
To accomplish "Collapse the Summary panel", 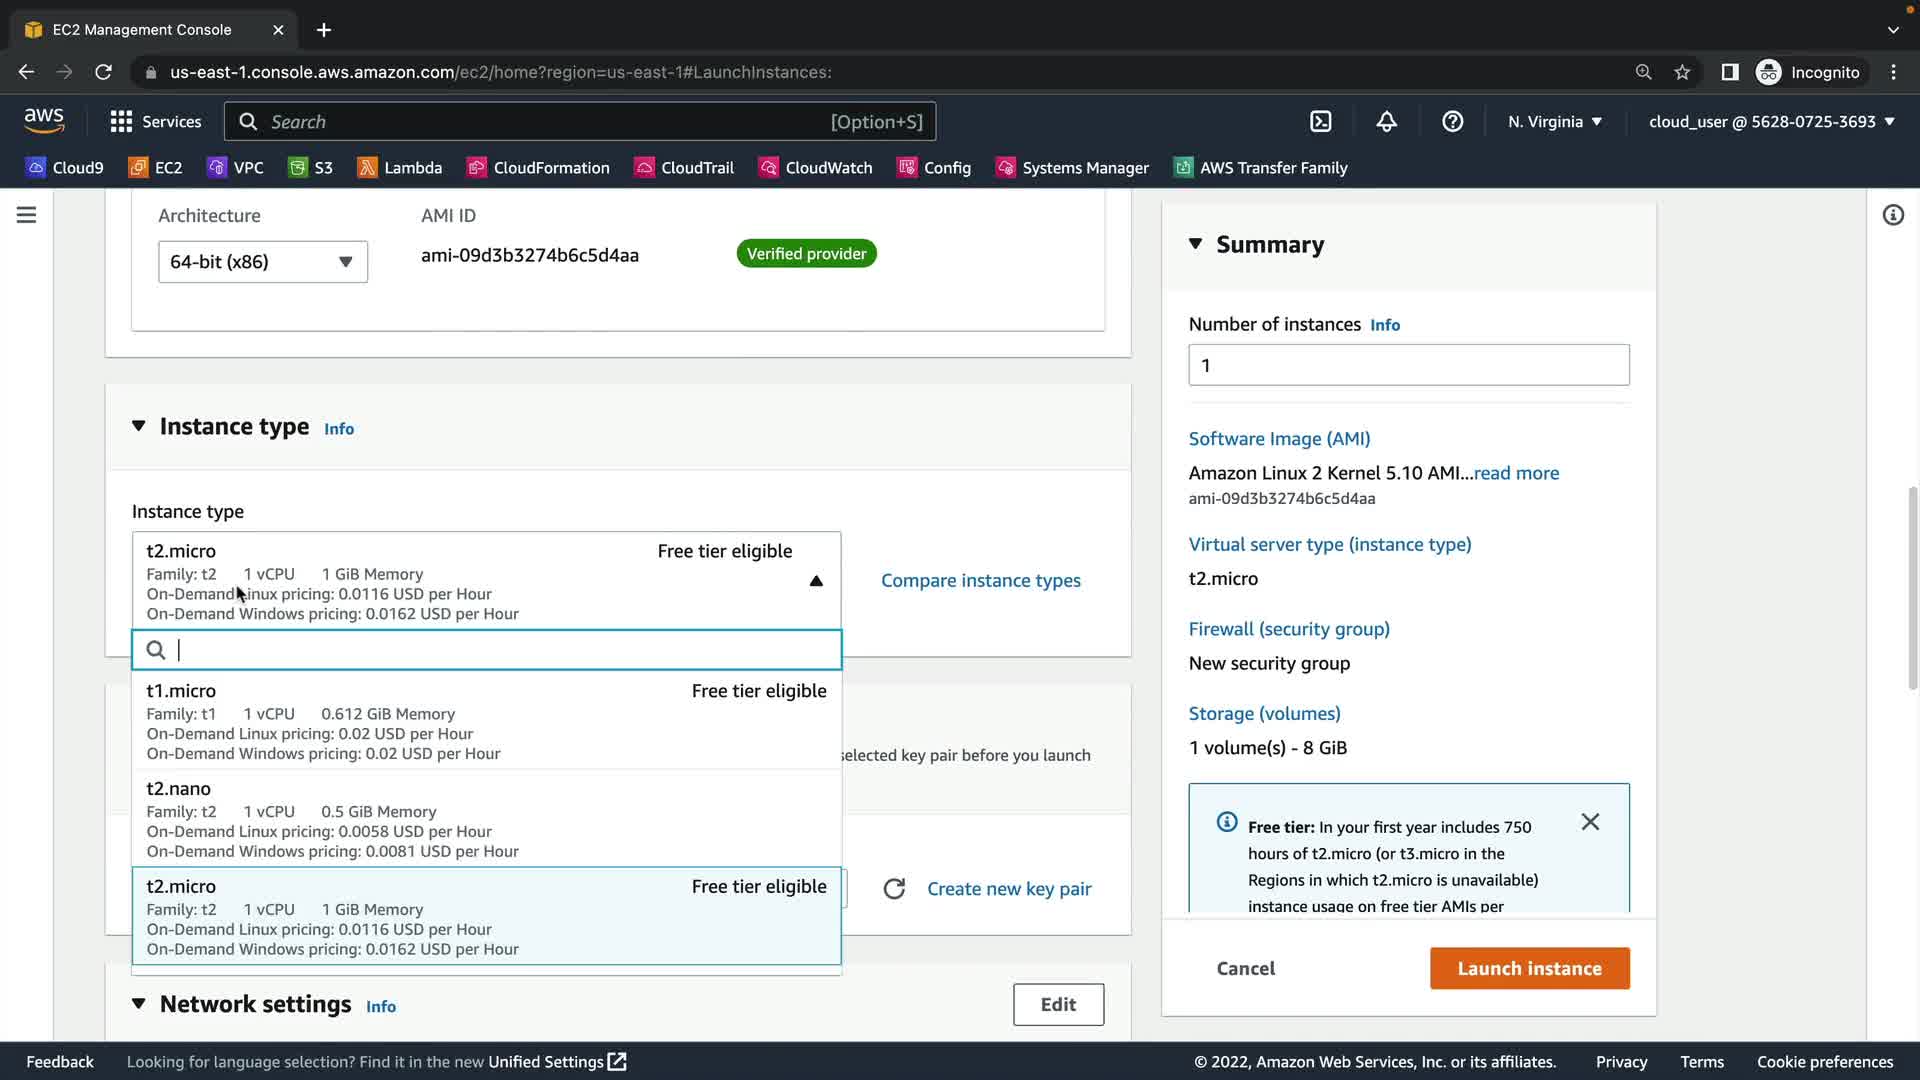I will pos(1195,244).
